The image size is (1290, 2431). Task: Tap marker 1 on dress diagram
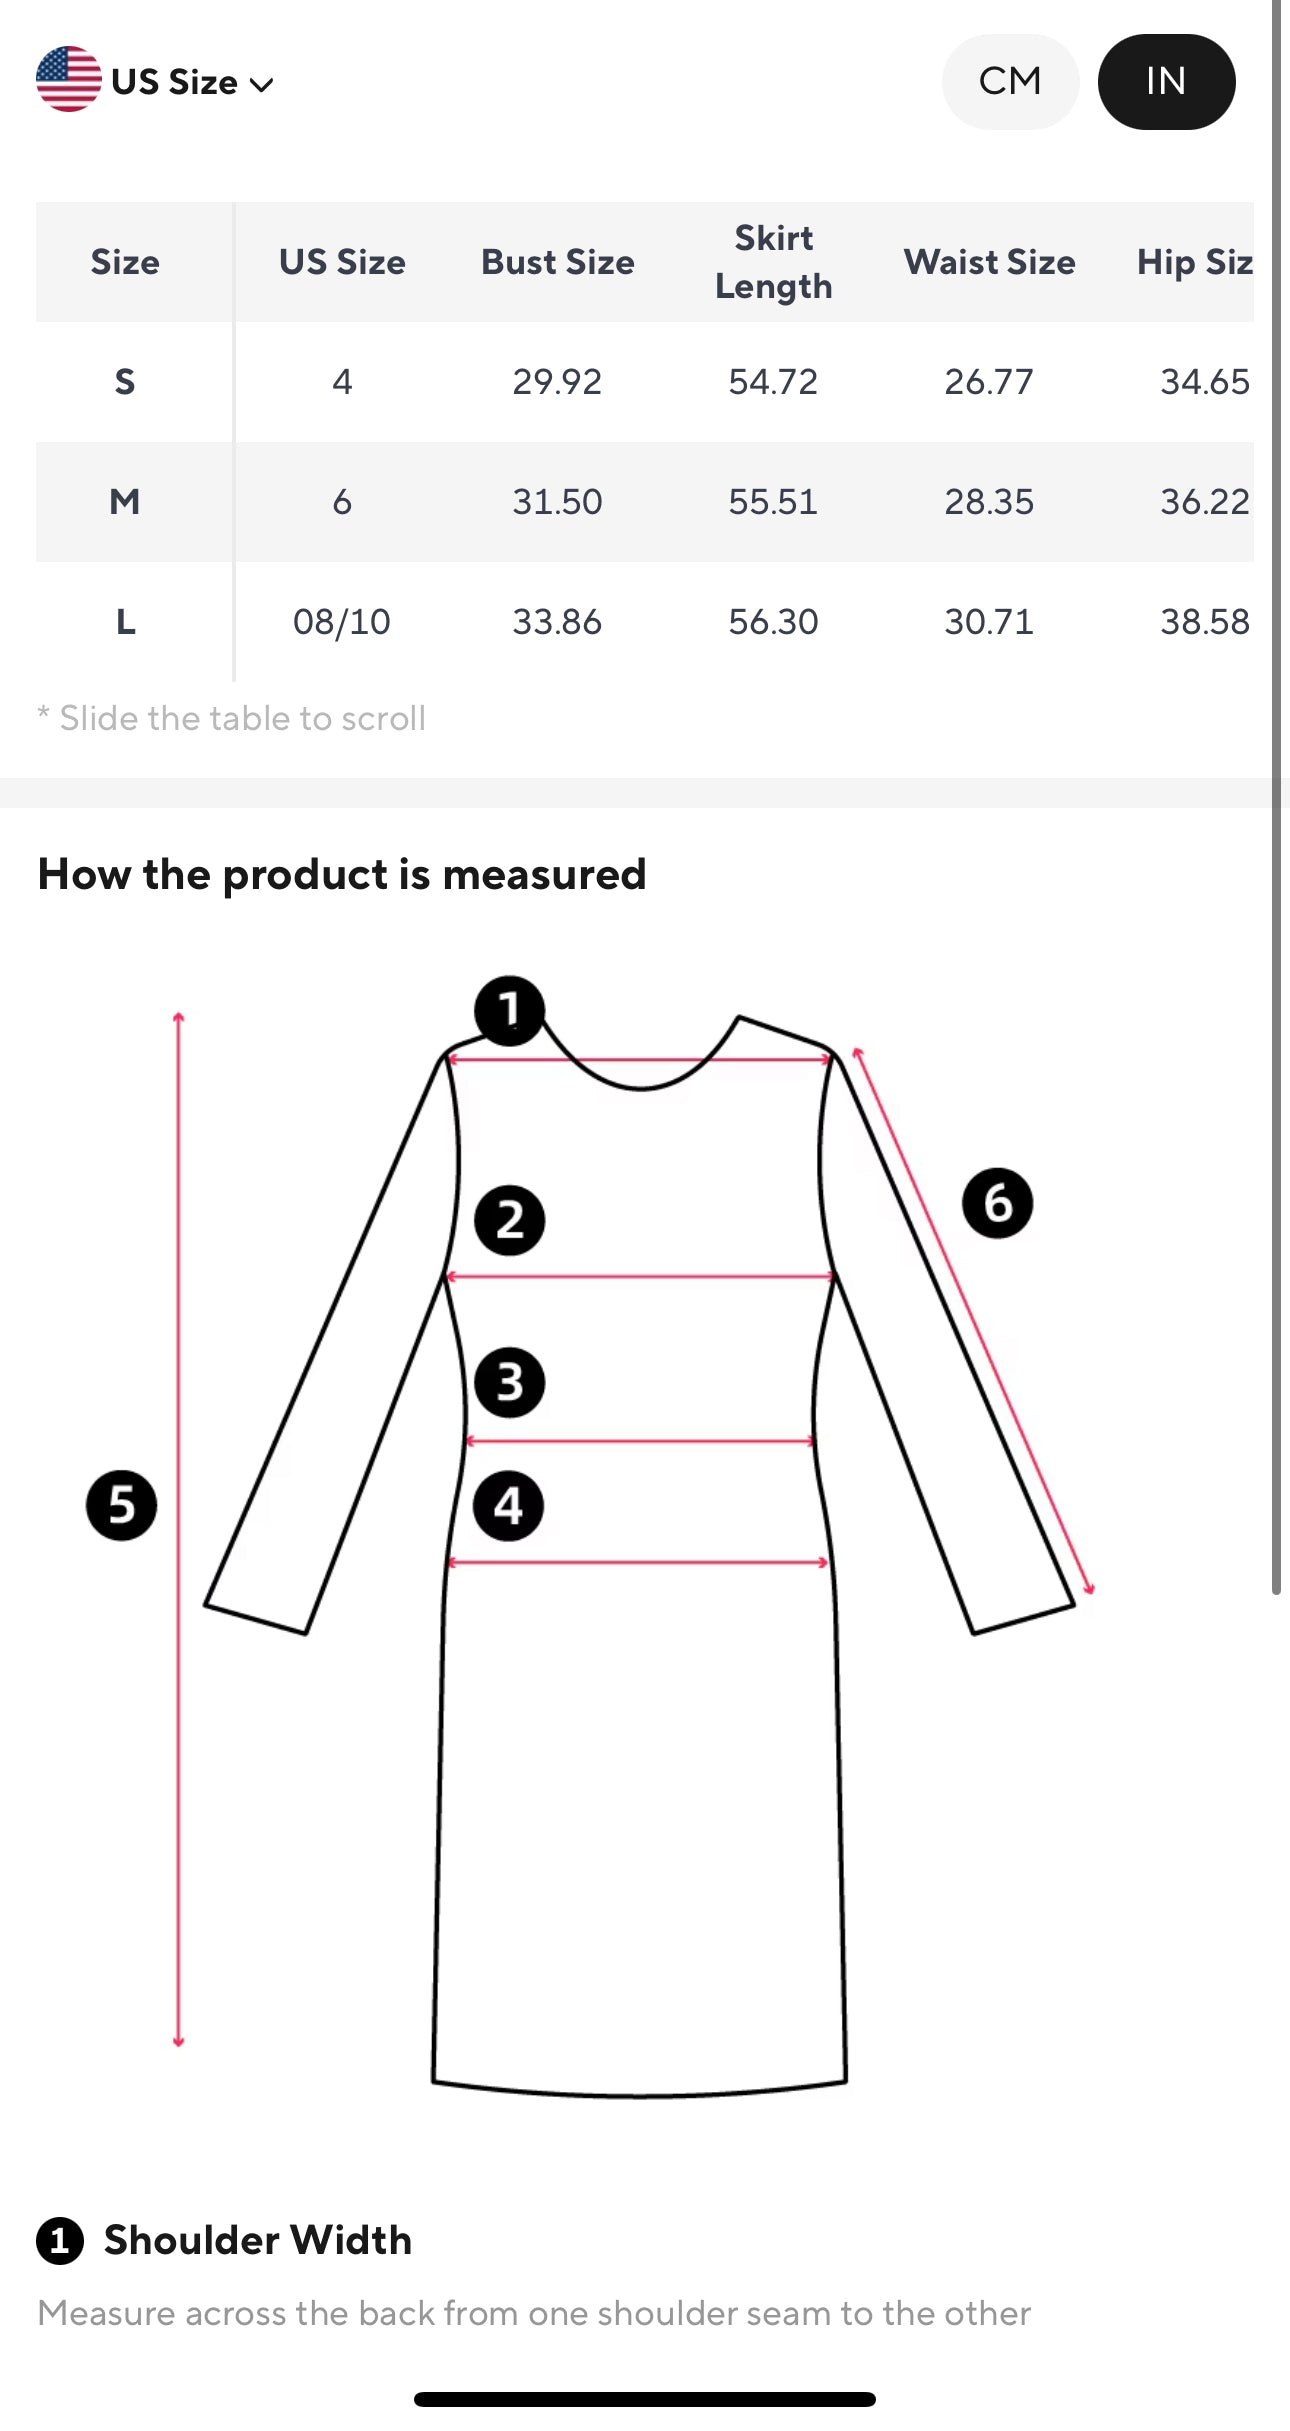pos(509,1011)
